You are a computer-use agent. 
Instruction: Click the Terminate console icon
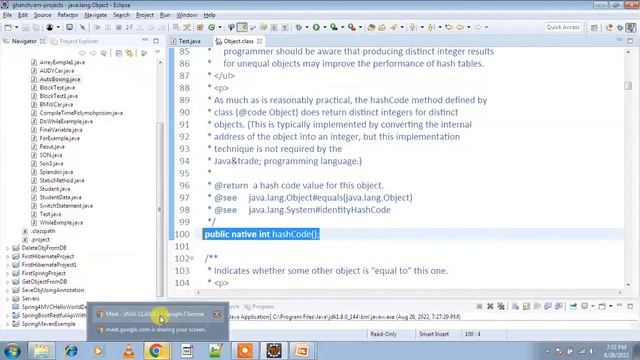click(x=480, y=306)
